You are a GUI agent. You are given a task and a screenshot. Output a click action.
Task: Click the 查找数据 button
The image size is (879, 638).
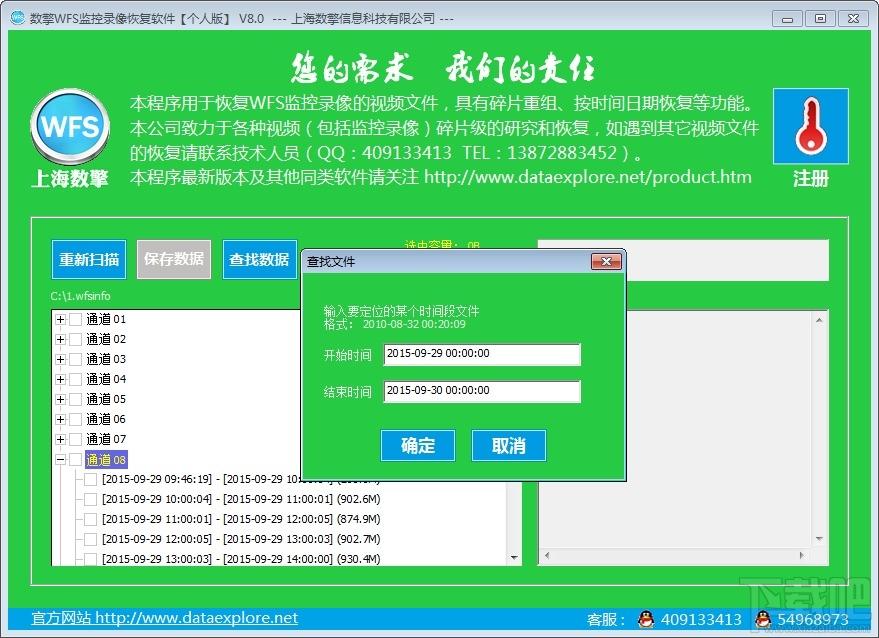tap(260, 259)
